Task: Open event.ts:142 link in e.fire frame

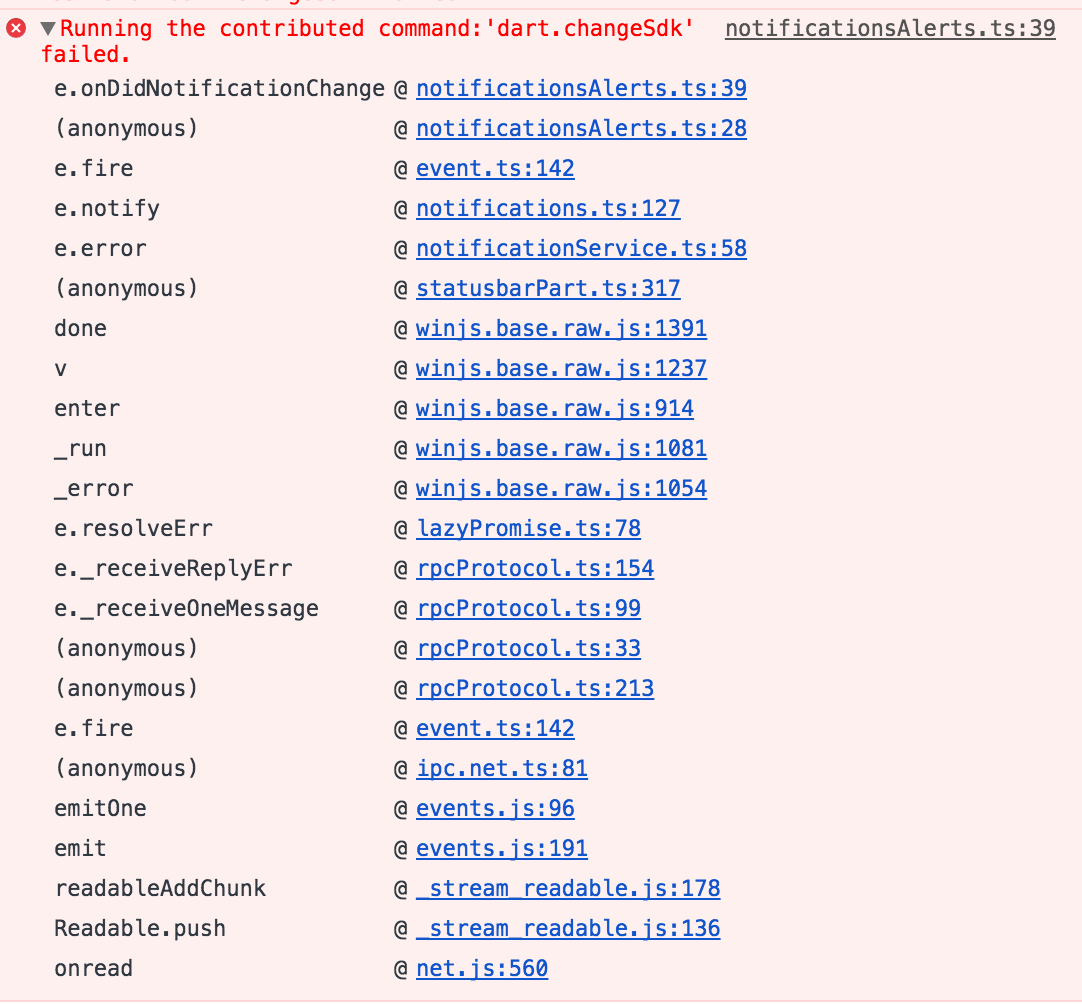Action: pos(495,168)
